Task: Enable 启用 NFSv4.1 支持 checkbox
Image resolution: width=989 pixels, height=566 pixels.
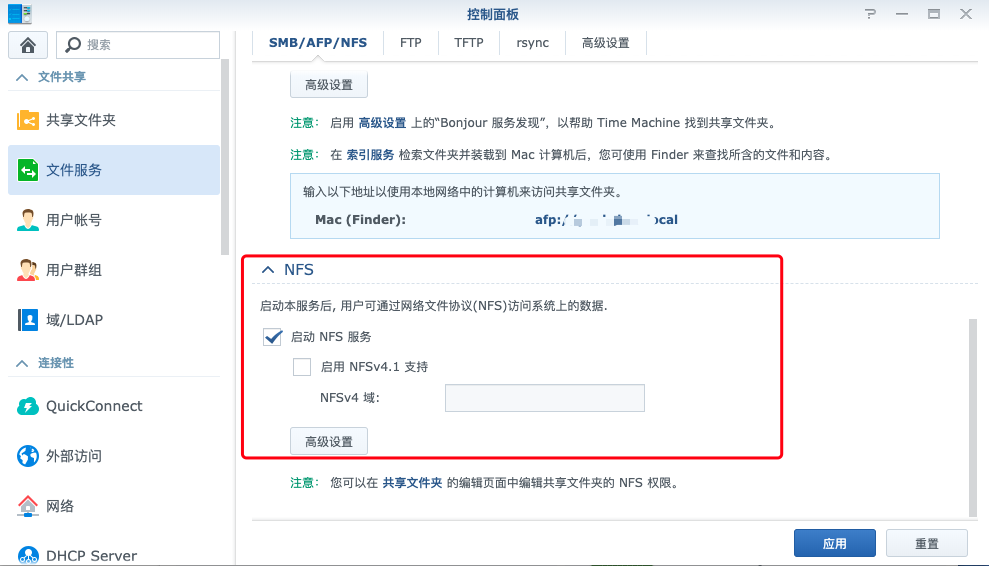Action: 302,367
